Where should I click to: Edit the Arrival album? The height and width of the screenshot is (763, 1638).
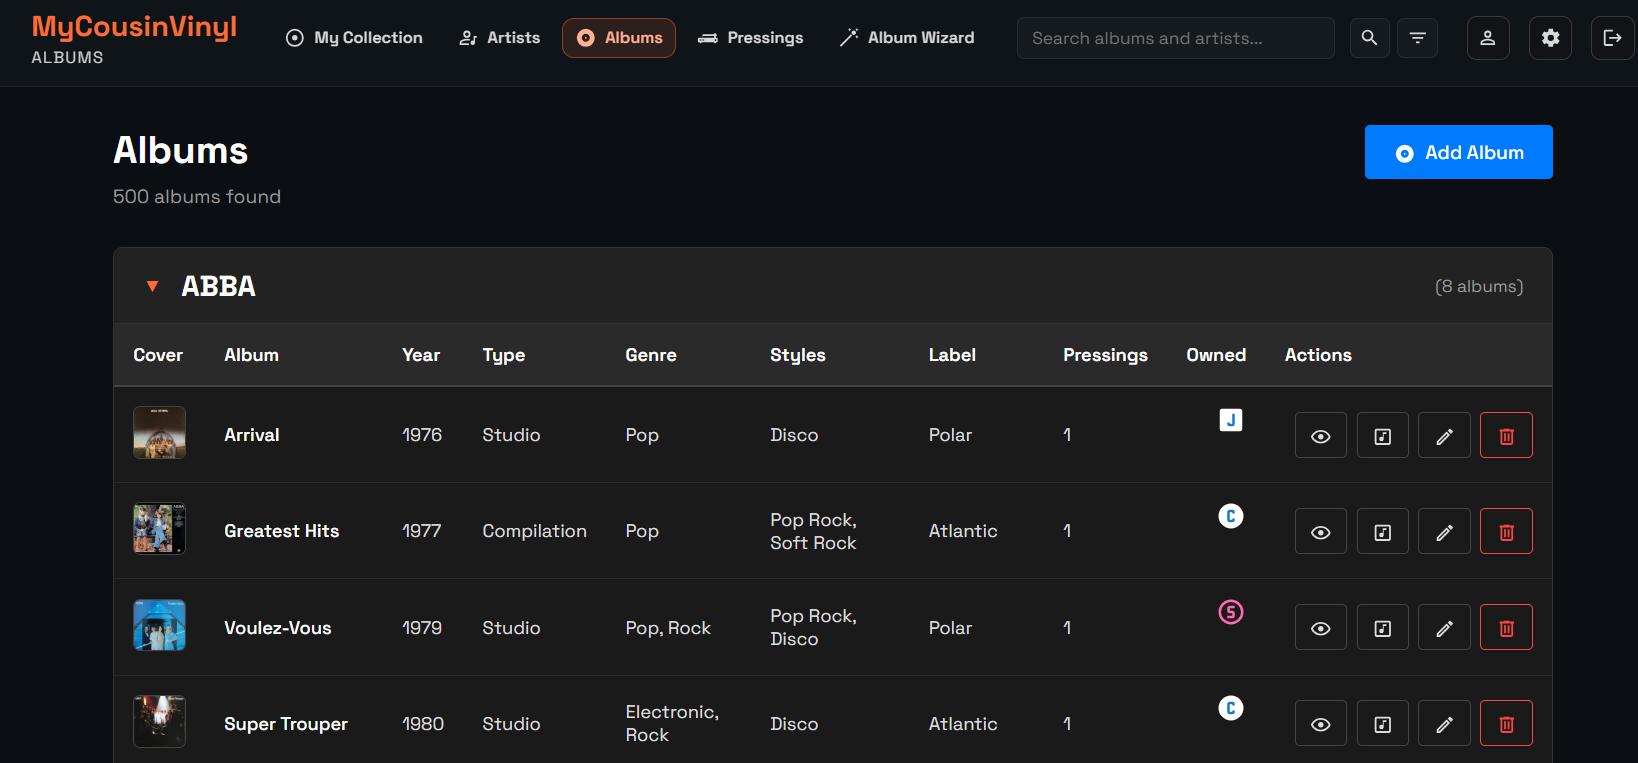pyautogui.click(x=1444, y=435)
